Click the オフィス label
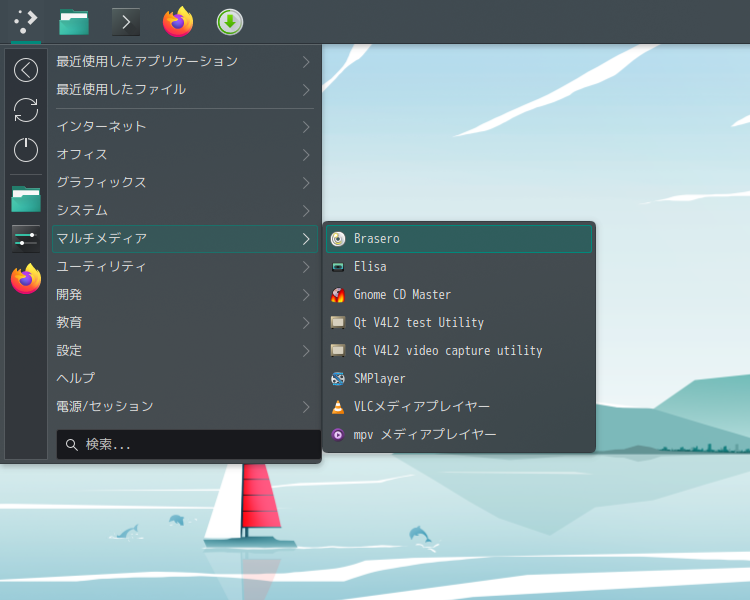 click(x=82, y=155)
